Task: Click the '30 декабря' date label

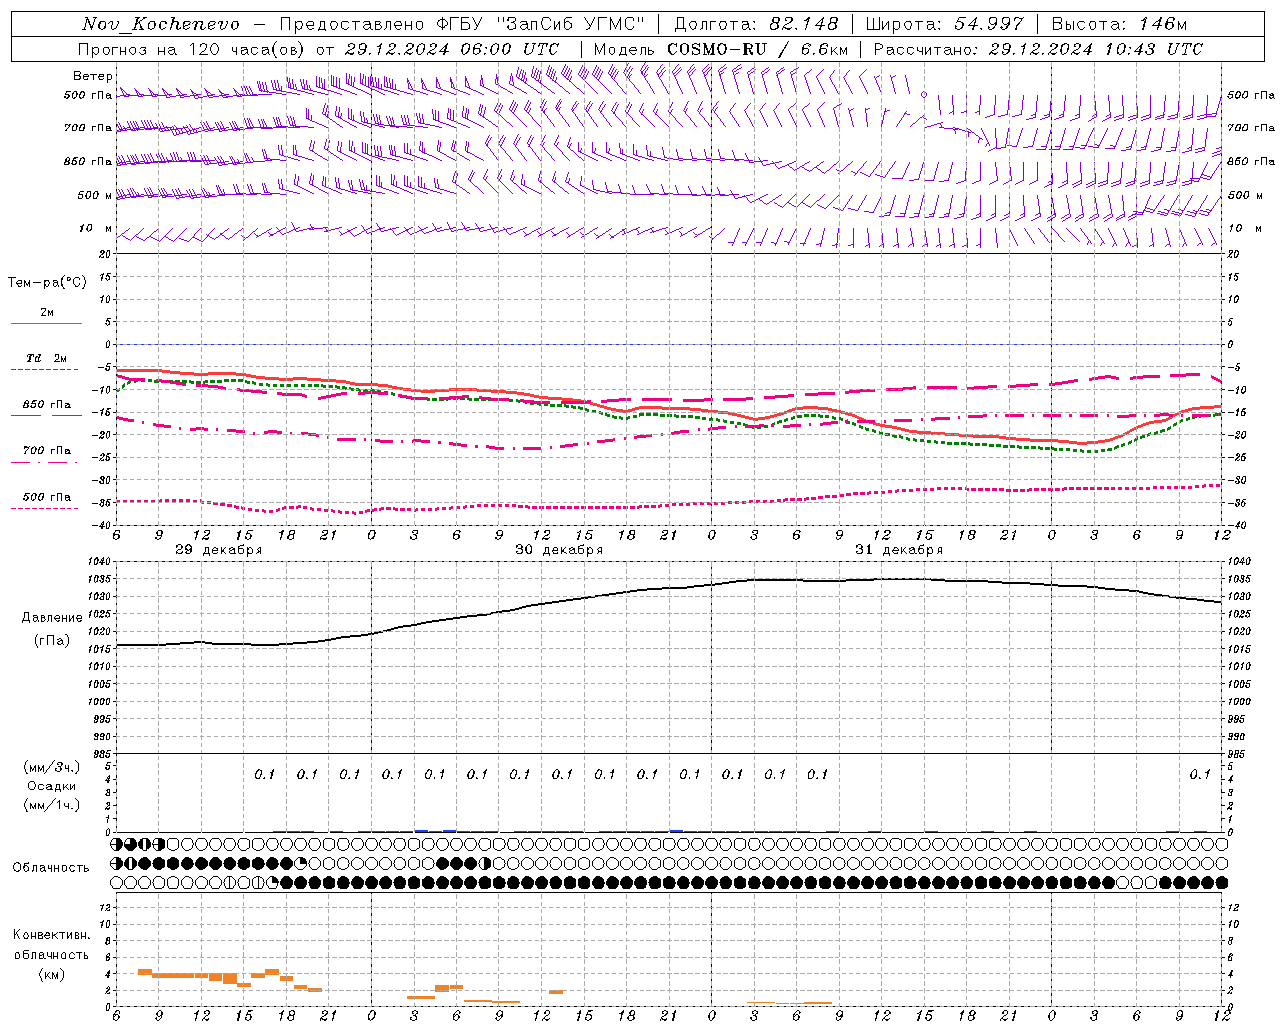Action: pyautogui.click(x=559, y=550)
